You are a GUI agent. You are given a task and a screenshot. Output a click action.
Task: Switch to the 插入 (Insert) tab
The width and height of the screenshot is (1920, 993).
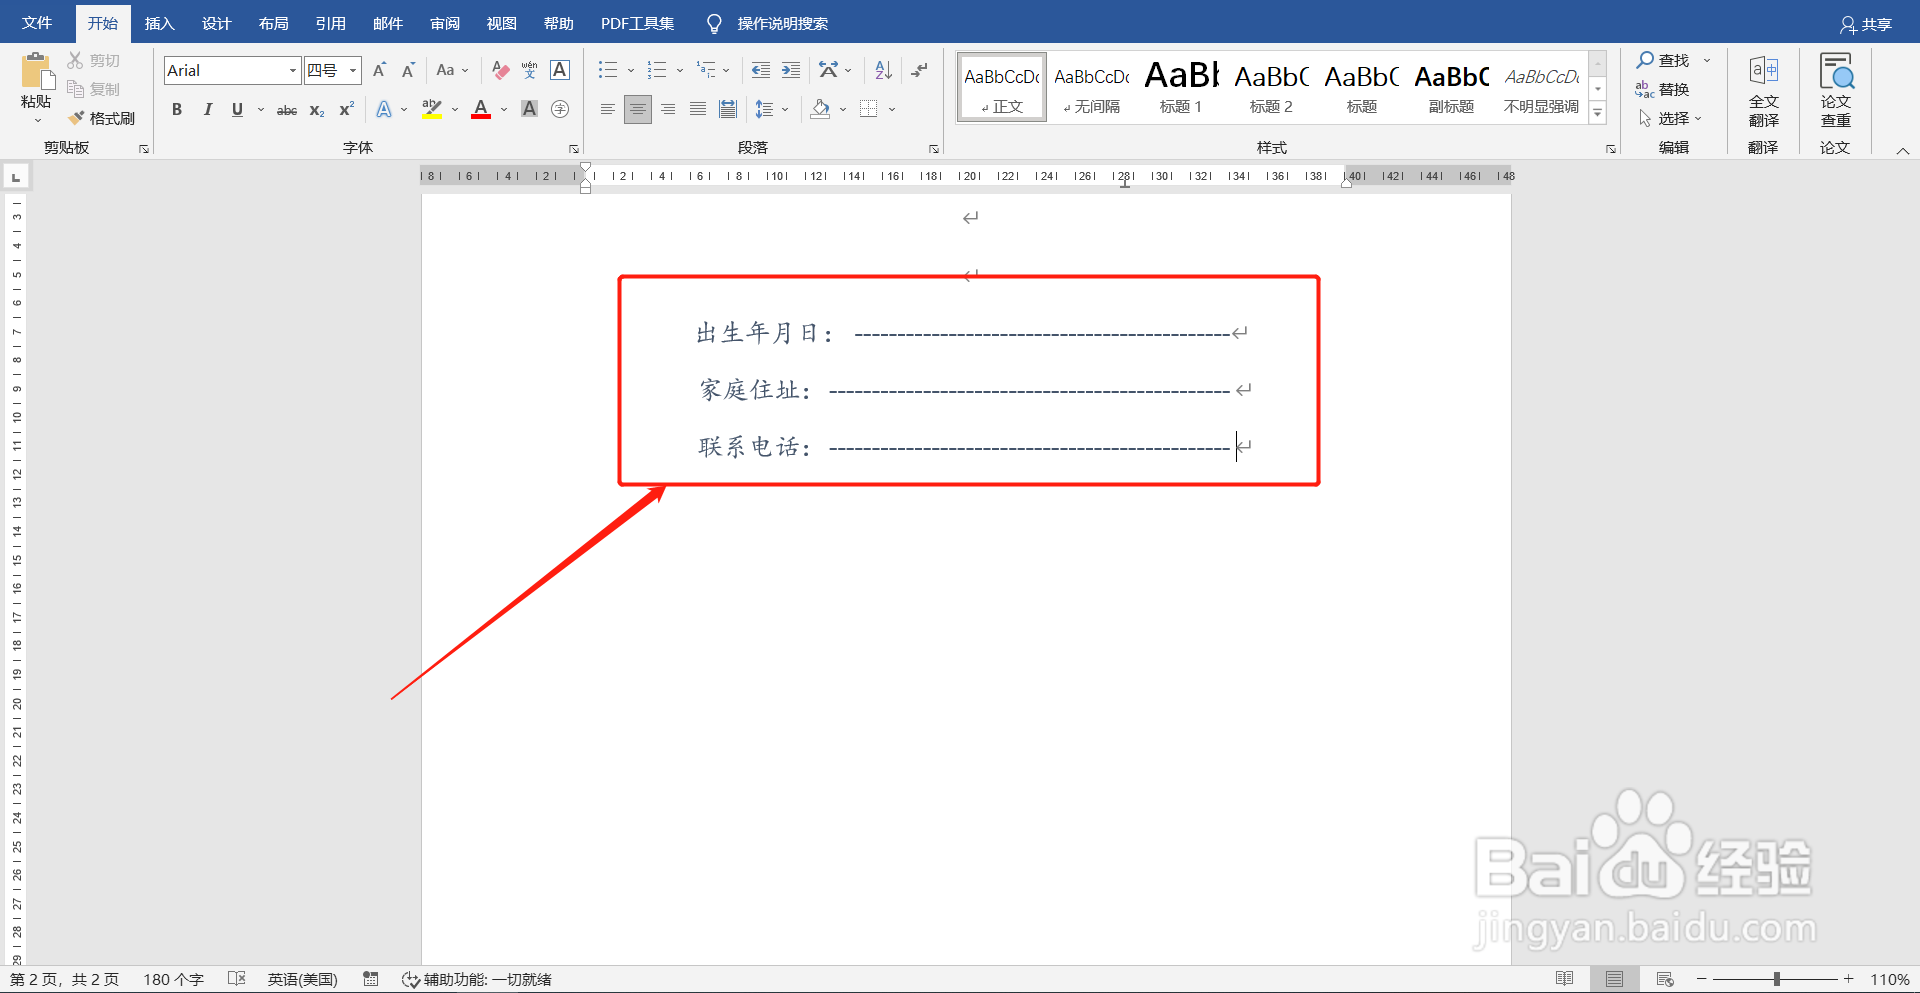point(159,23)
